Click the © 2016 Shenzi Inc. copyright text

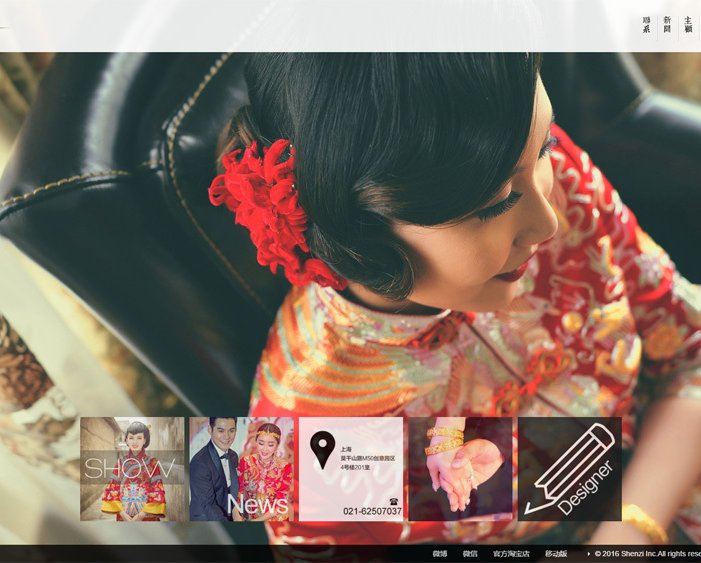(647, 554)
